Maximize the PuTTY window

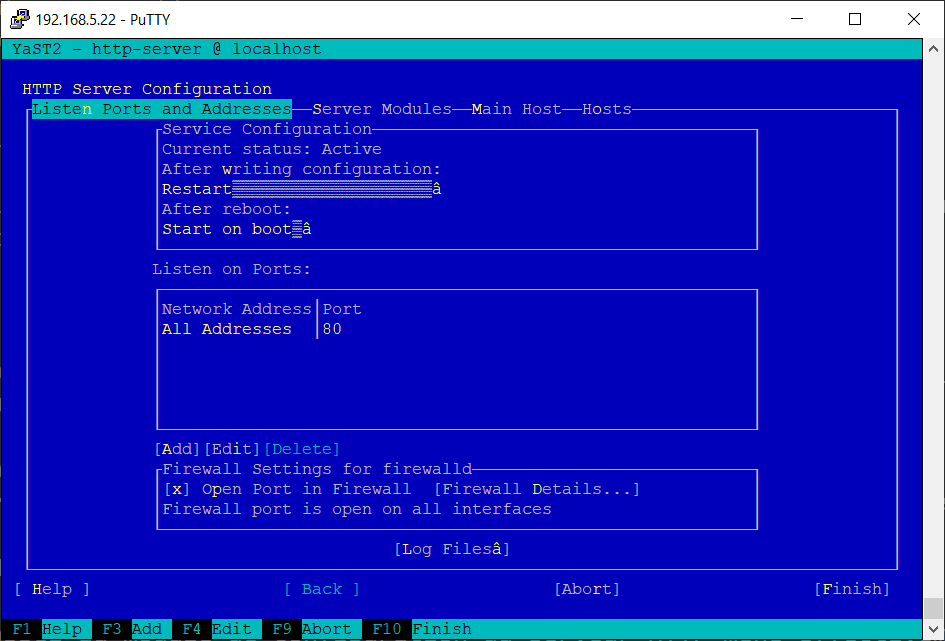(x=855, y=19)
